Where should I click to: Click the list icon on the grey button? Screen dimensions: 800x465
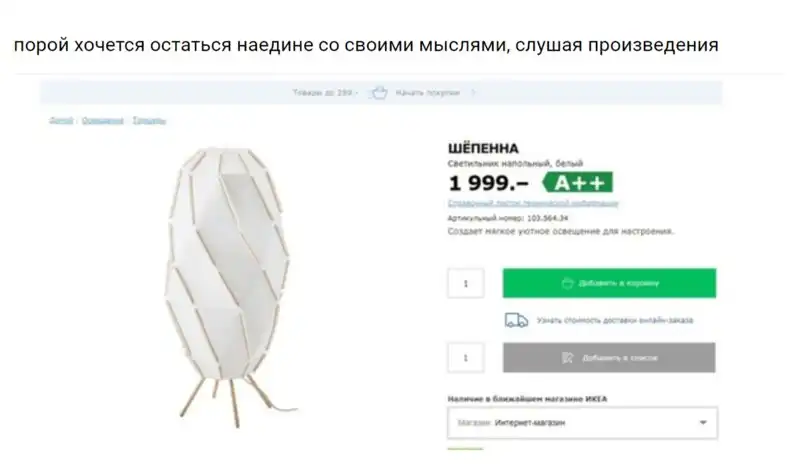567,358
